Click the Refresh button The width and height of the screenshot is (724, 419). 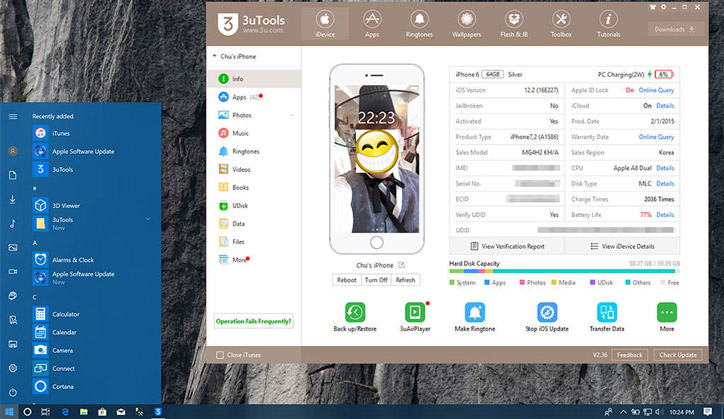(405, 280)
